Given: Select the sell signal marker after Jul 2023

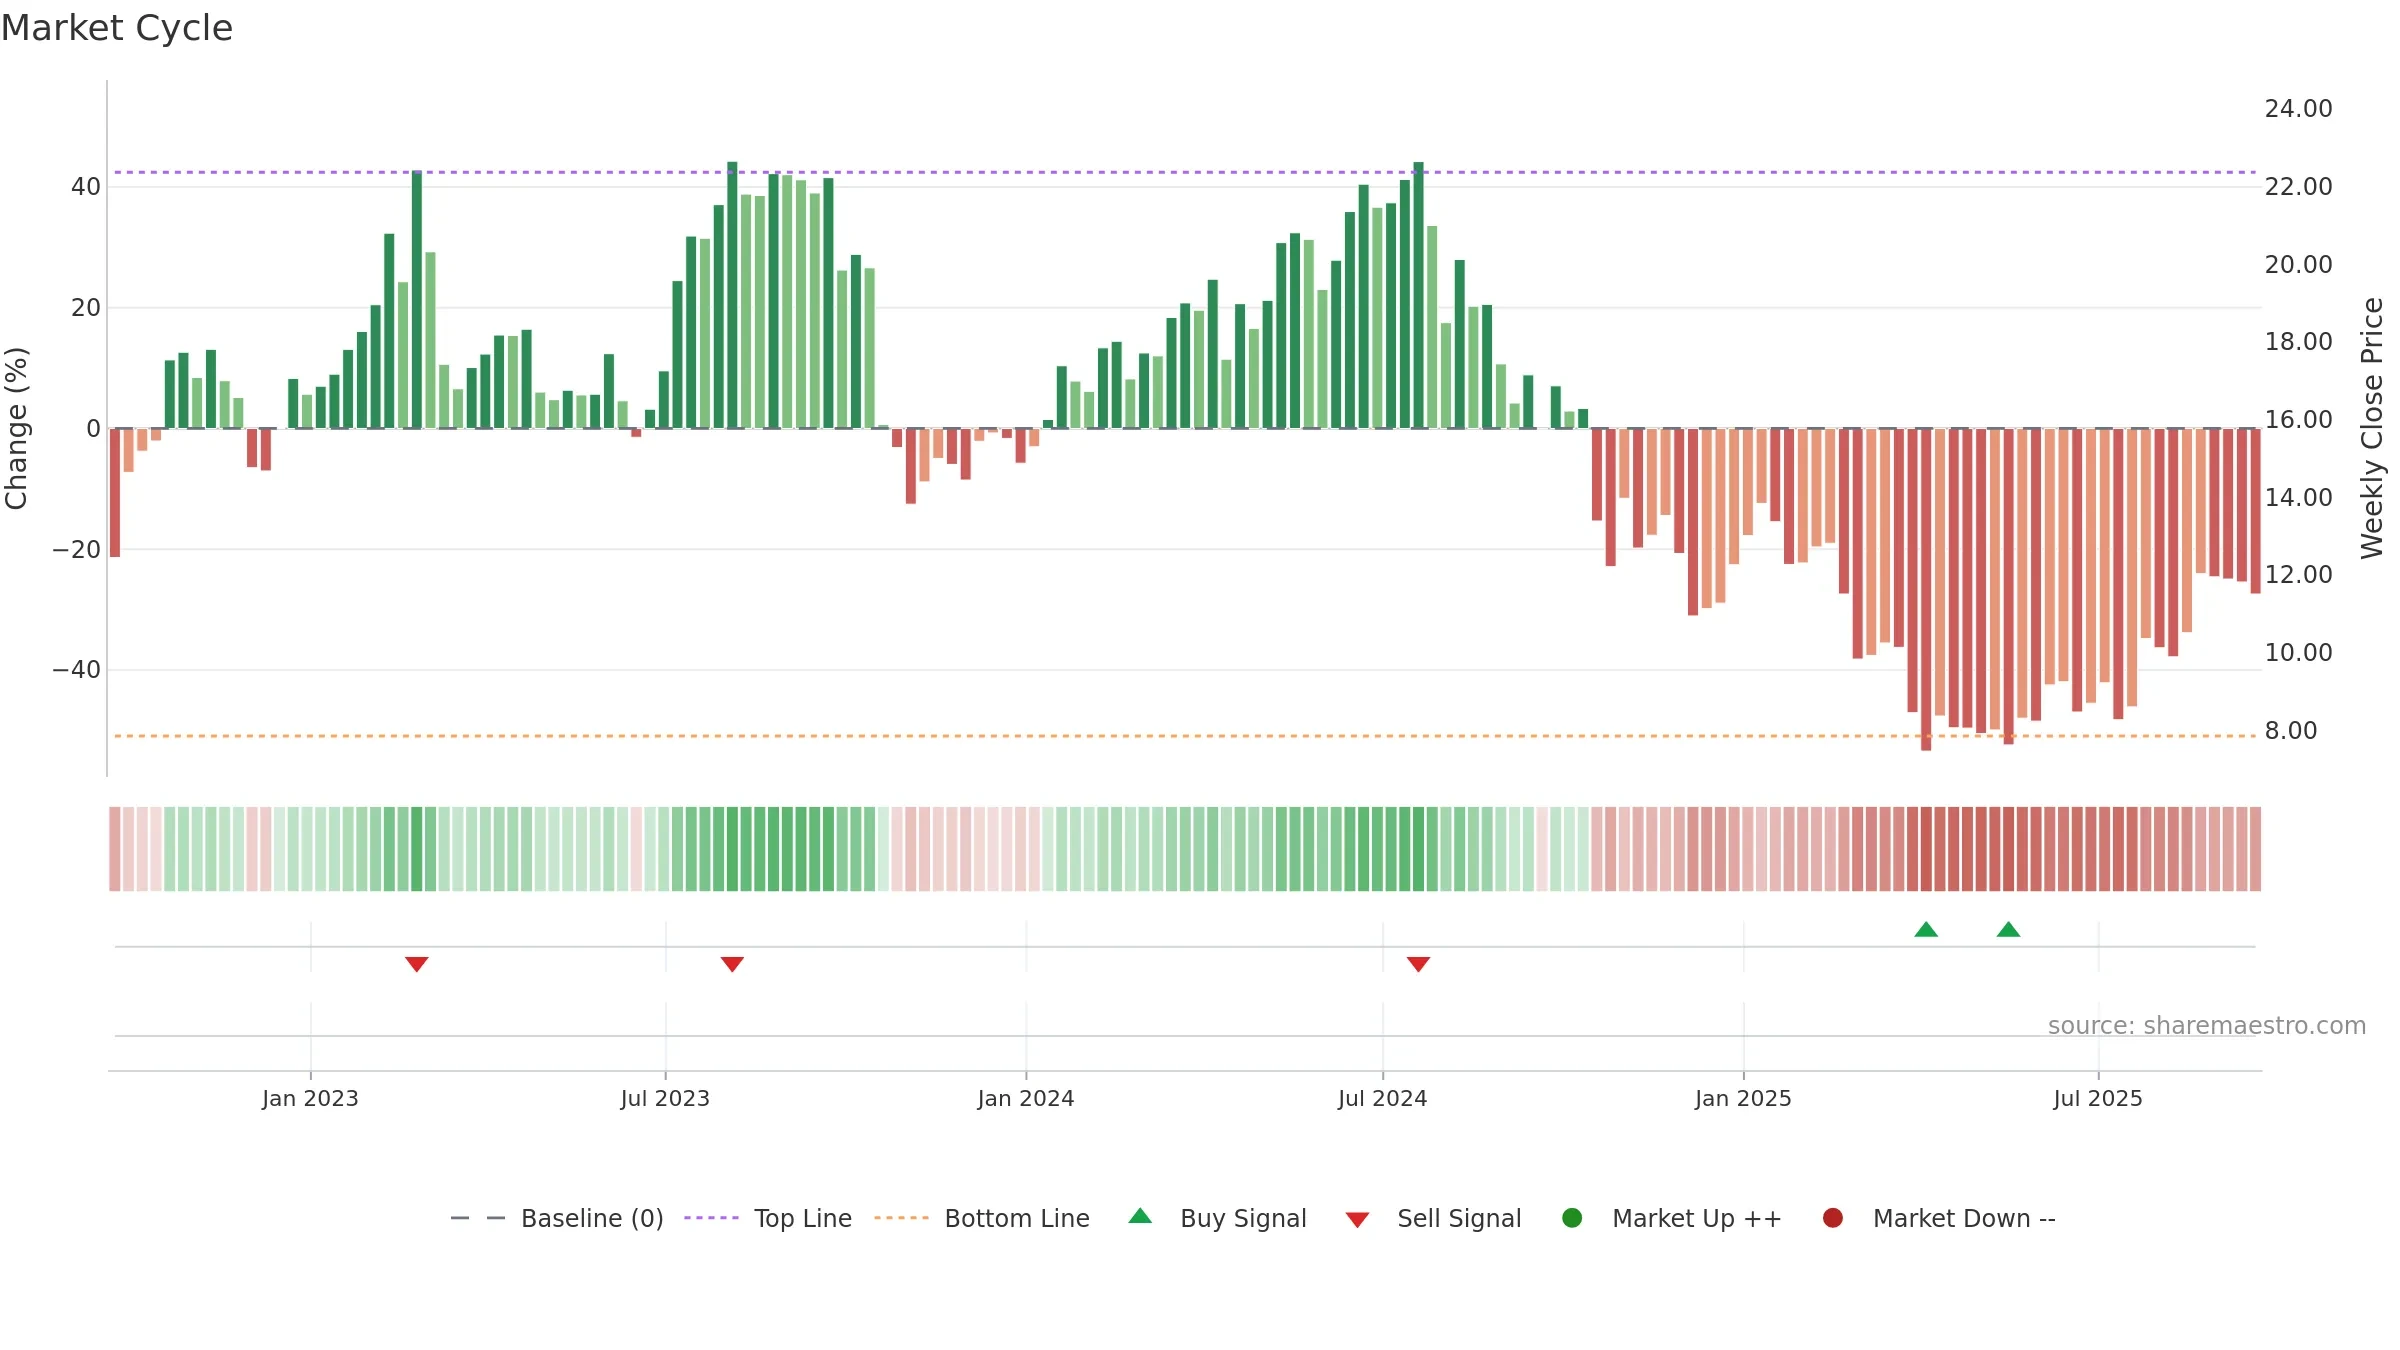Looking at the screenshot, I should click(x=732, y=964).
